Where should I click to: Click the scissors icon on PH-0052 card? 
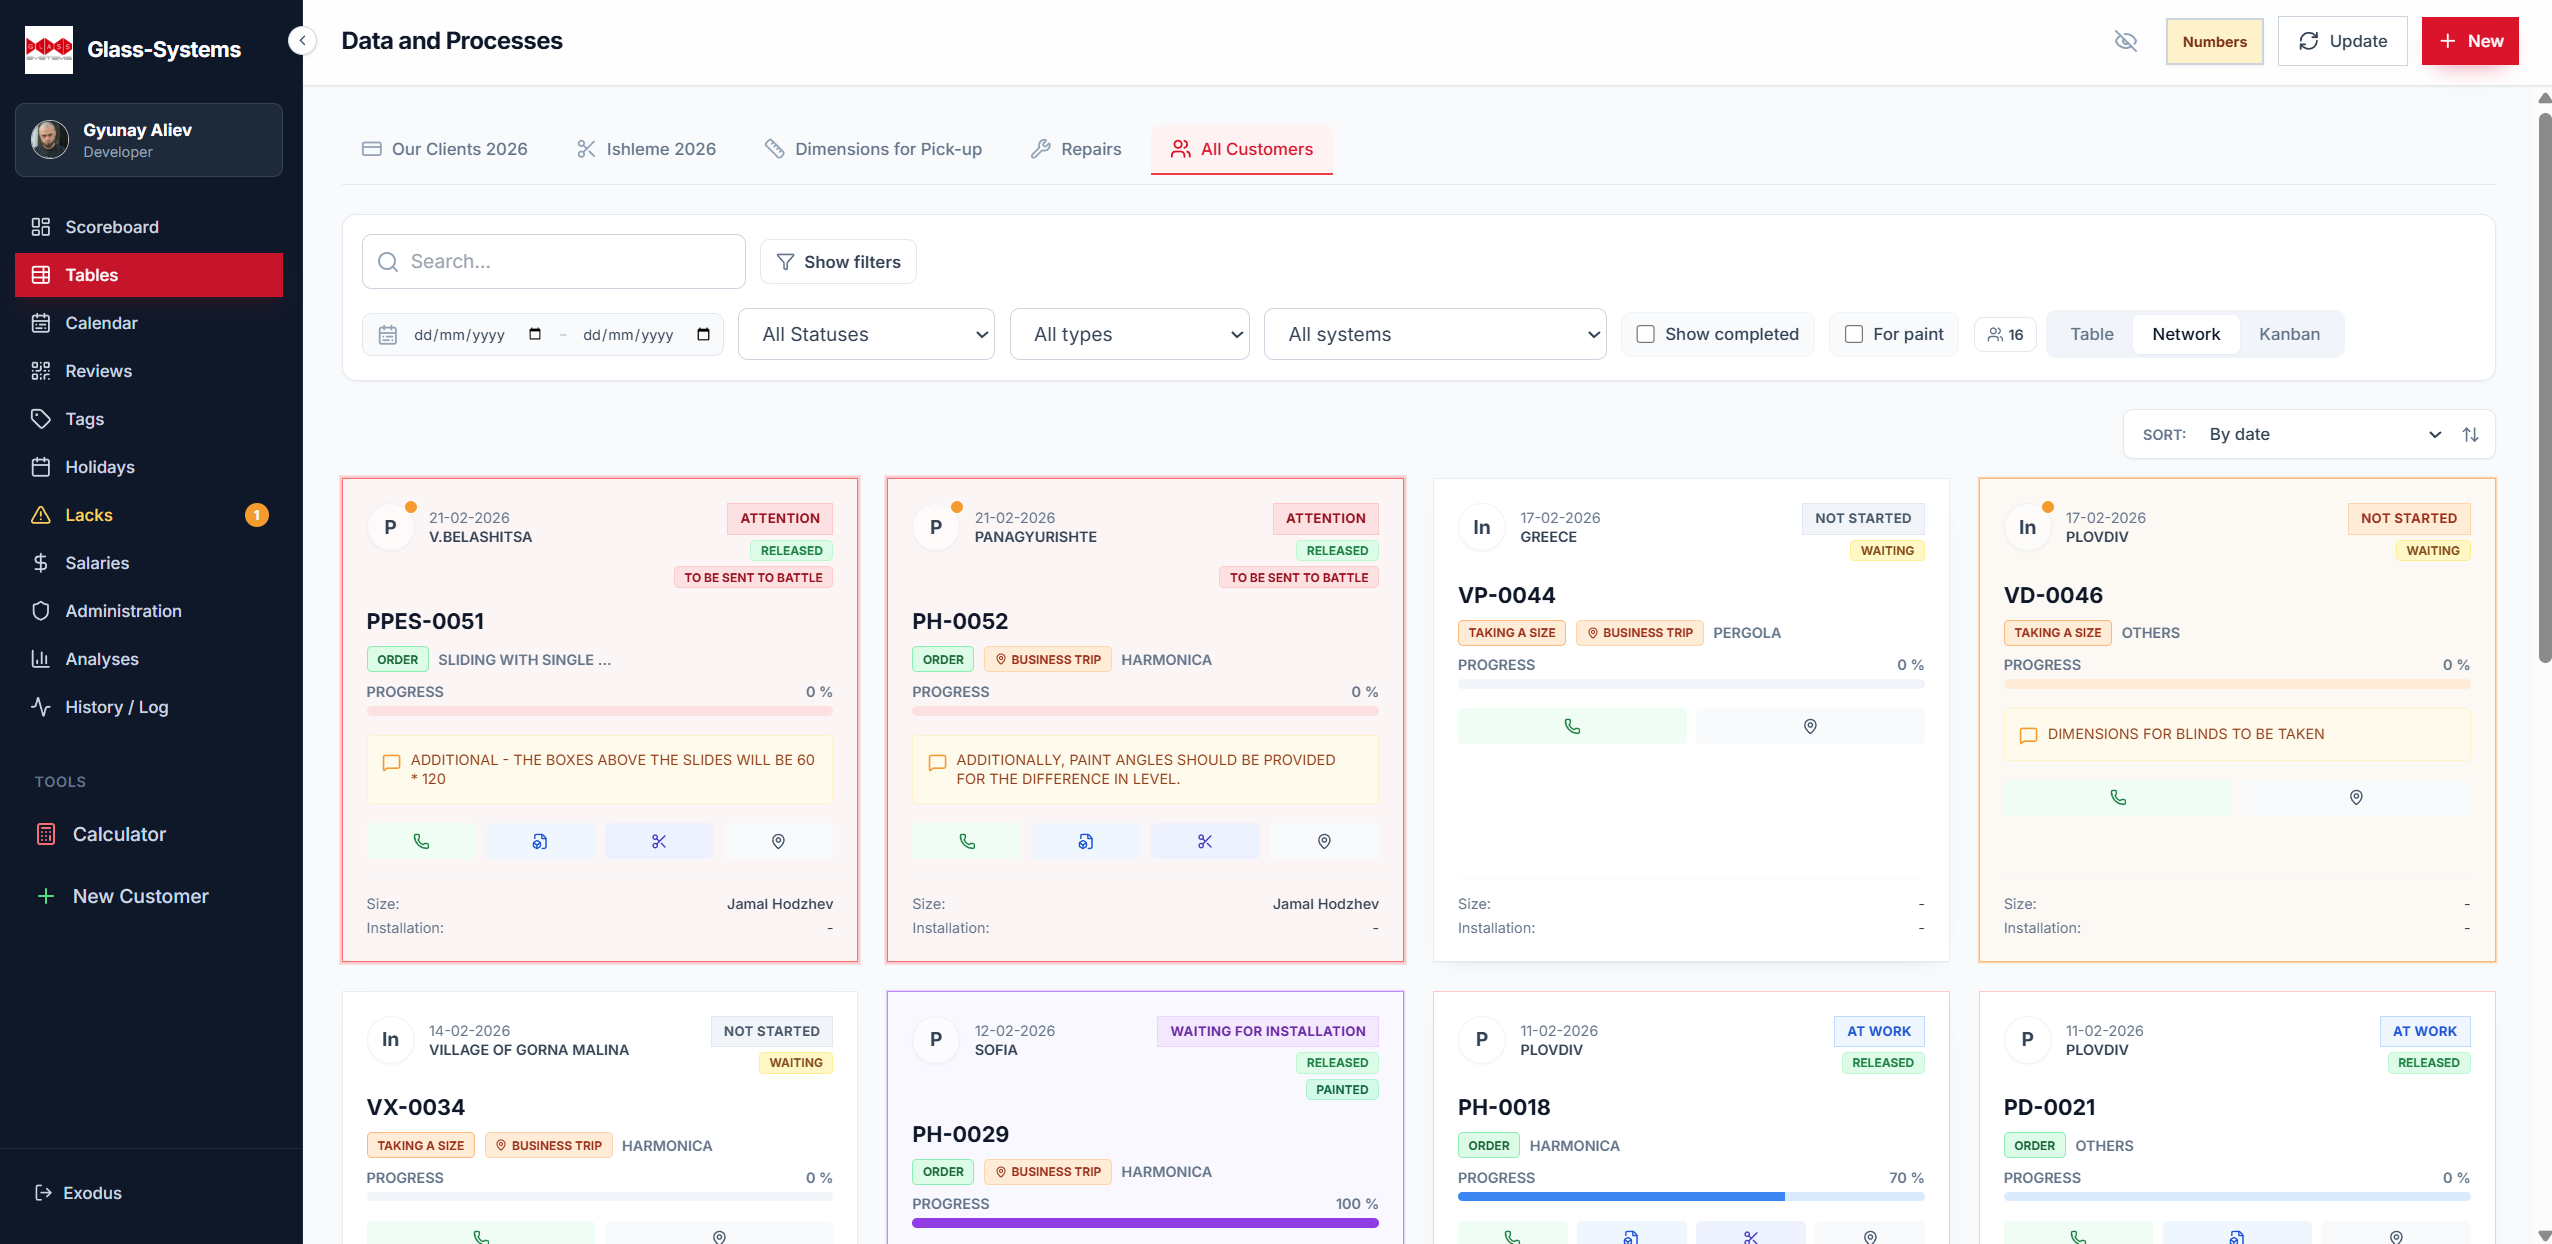tap(1204, 841)
